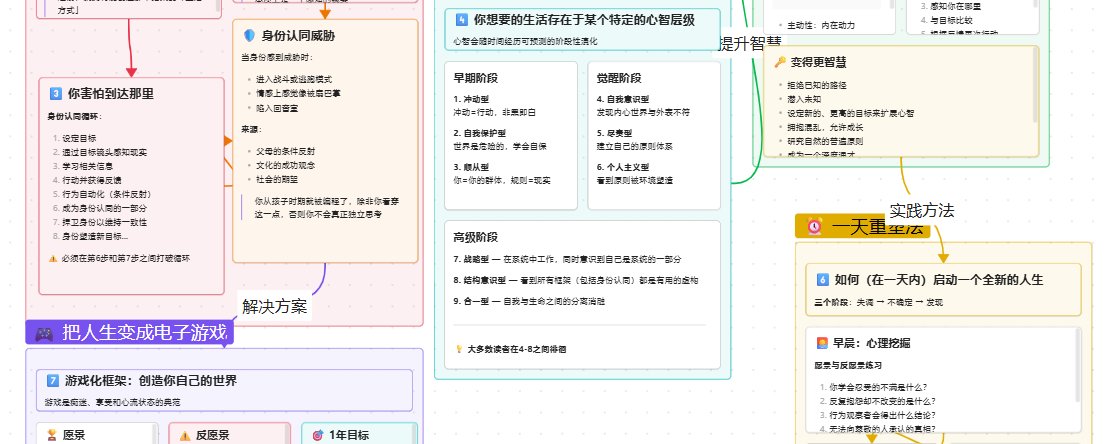
Task: Click list item 成为身份认同的一部分
Action: pyautogui.click(x=105, y=208)
